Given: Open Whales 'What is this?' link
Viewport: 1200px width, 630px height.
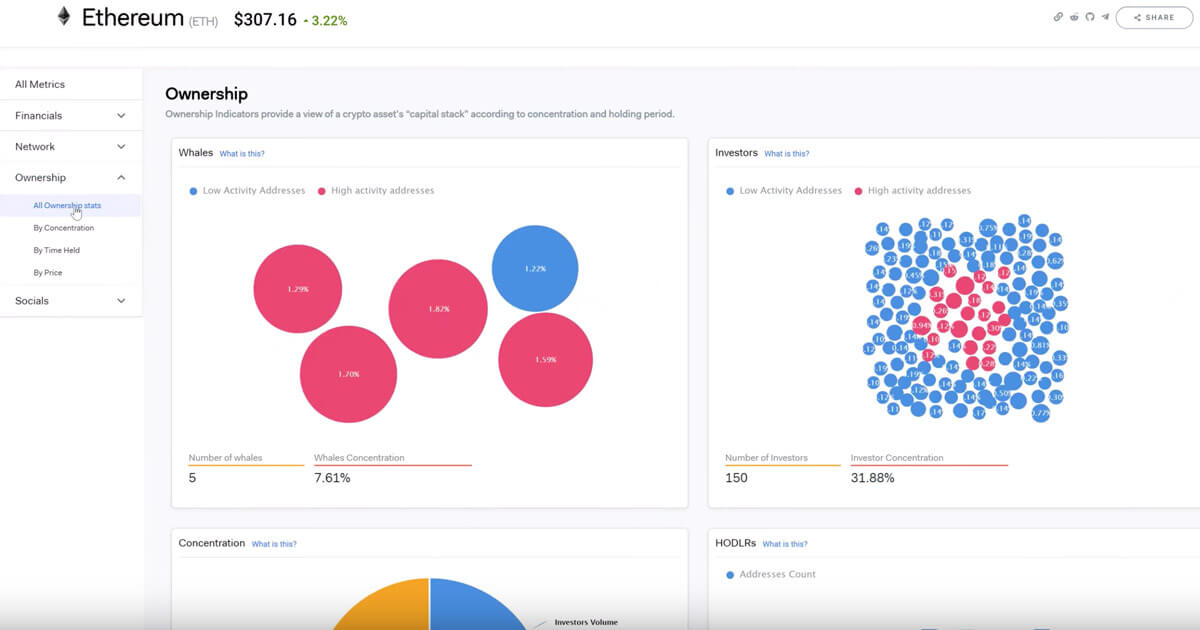Looking at the screenshot, I should click(242, 154).
